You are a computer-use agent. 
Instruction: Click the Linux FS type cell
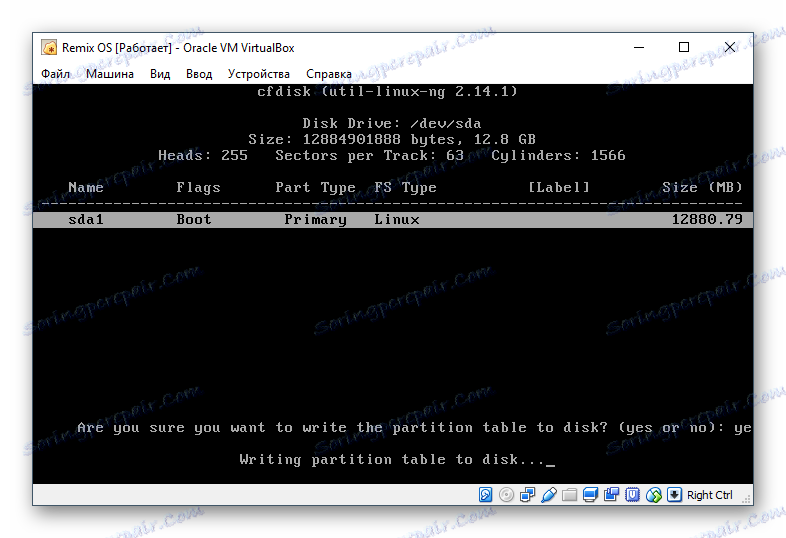397,220
